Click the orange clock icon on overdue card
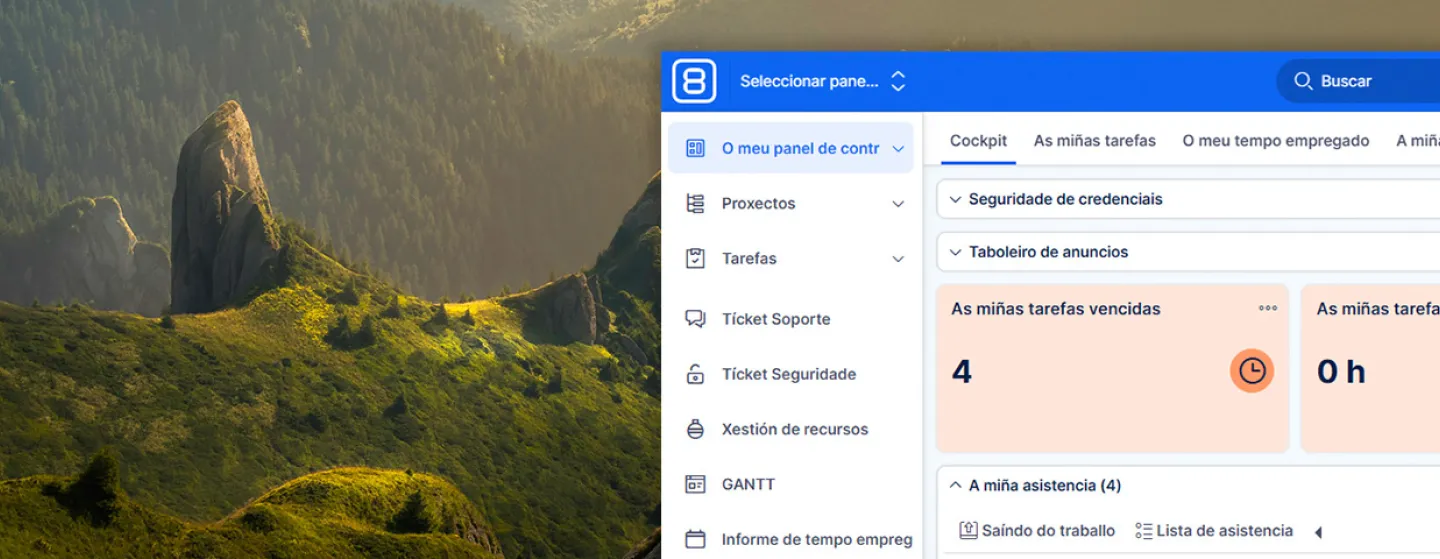 (1252, 371)
